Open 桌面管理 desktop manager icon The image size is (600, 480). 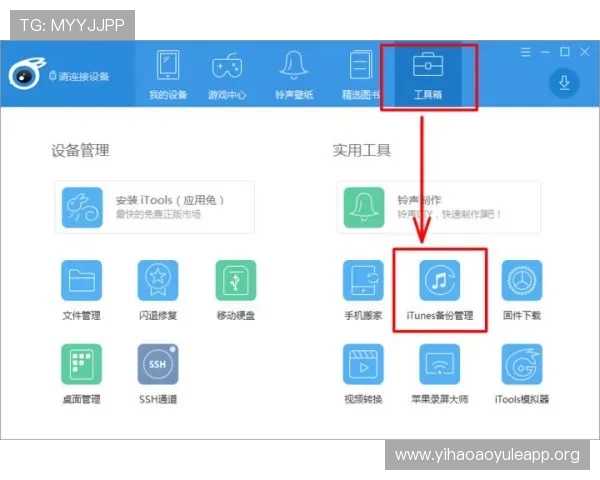pos(82,364)
